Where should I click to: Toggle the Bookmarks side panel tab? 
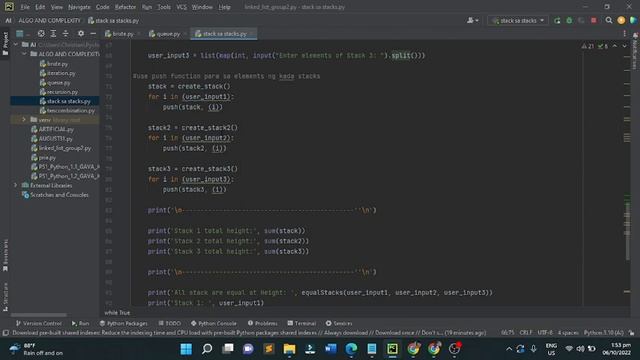point(5,255)
